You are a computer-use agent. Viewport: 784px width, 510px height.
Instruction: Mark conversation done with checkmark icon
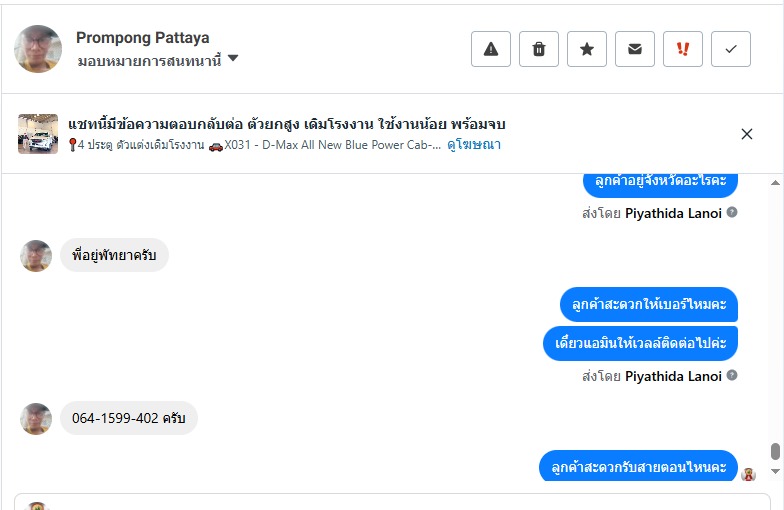coord(731,49)
